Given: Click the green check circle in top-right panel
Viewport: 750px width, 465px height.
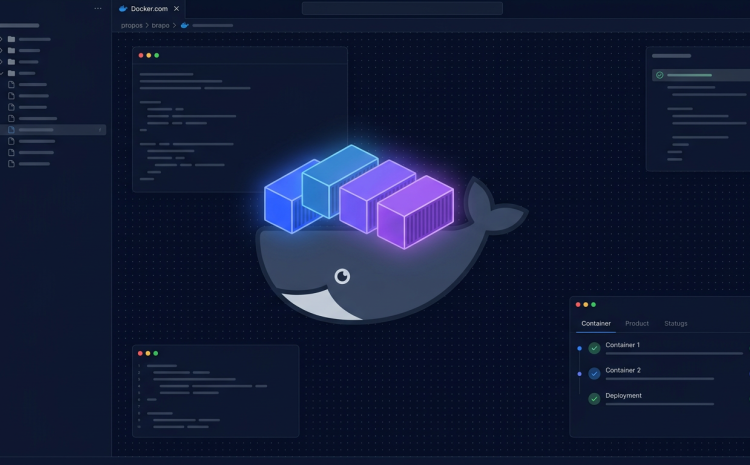Looking at the screenshot, I should click(x=660, y=75).
